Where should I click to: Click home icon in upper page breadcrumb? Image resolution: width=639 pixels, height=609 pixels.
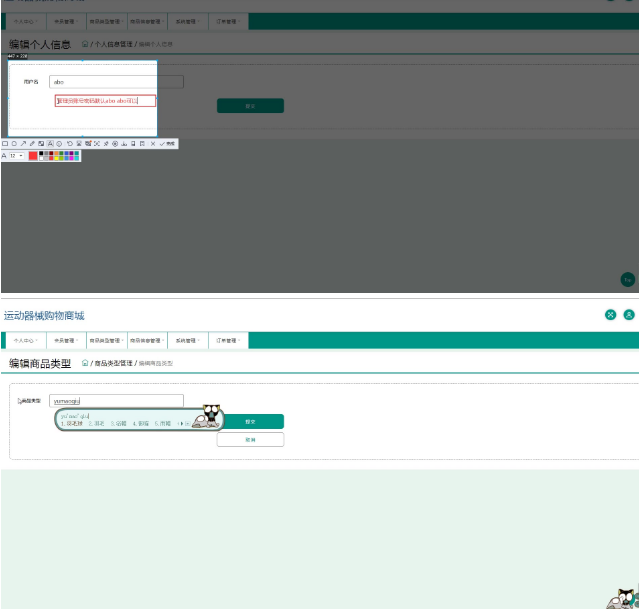pos(85,44)
